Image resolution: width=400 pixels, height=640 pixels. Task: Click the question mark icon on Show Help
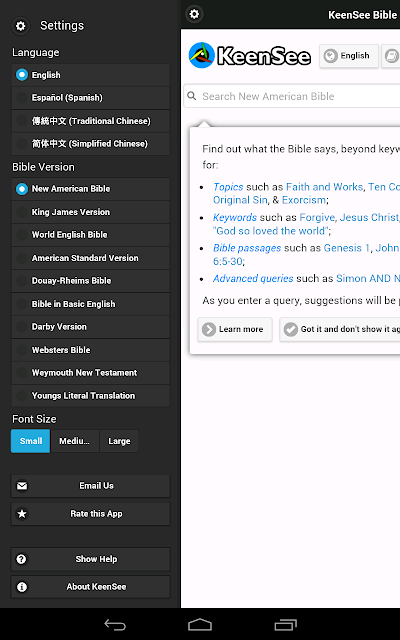click(x=22, y=559)
